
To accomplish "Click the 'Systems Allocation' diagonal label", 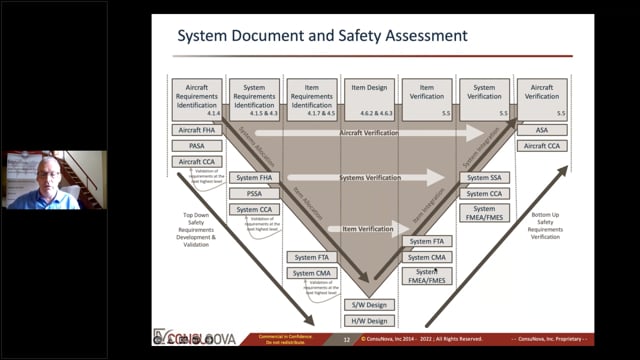I will click(x=256, y=147).
